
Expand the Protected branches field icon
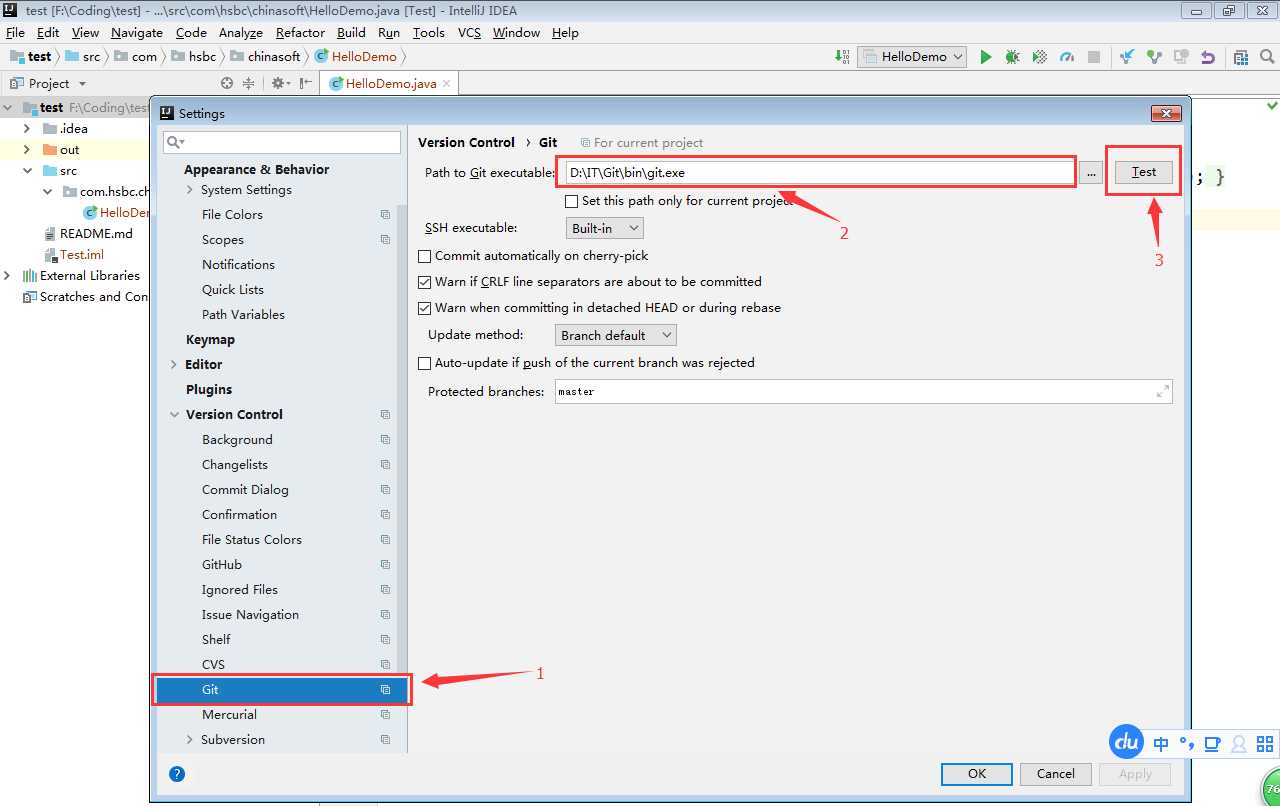click(x=1162, y=392)
